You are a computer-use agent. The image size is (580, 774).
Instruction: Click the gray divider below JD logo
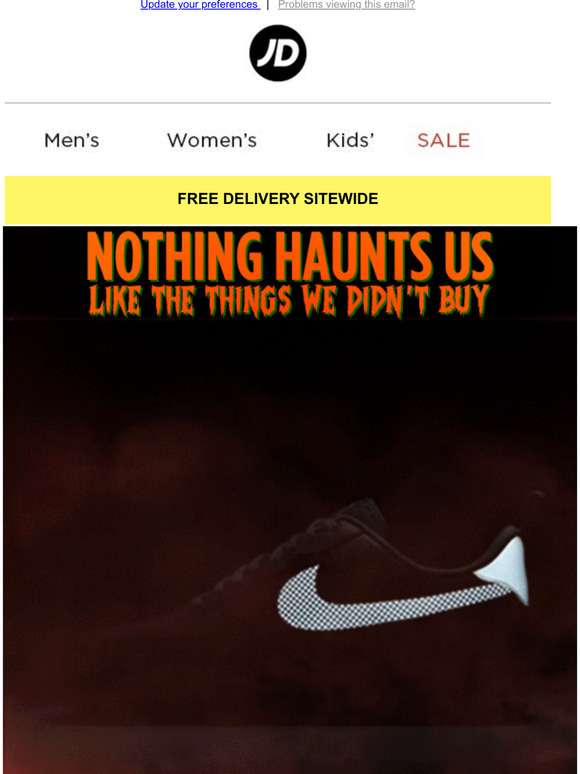pyautogui.click(x=277, y=103)
